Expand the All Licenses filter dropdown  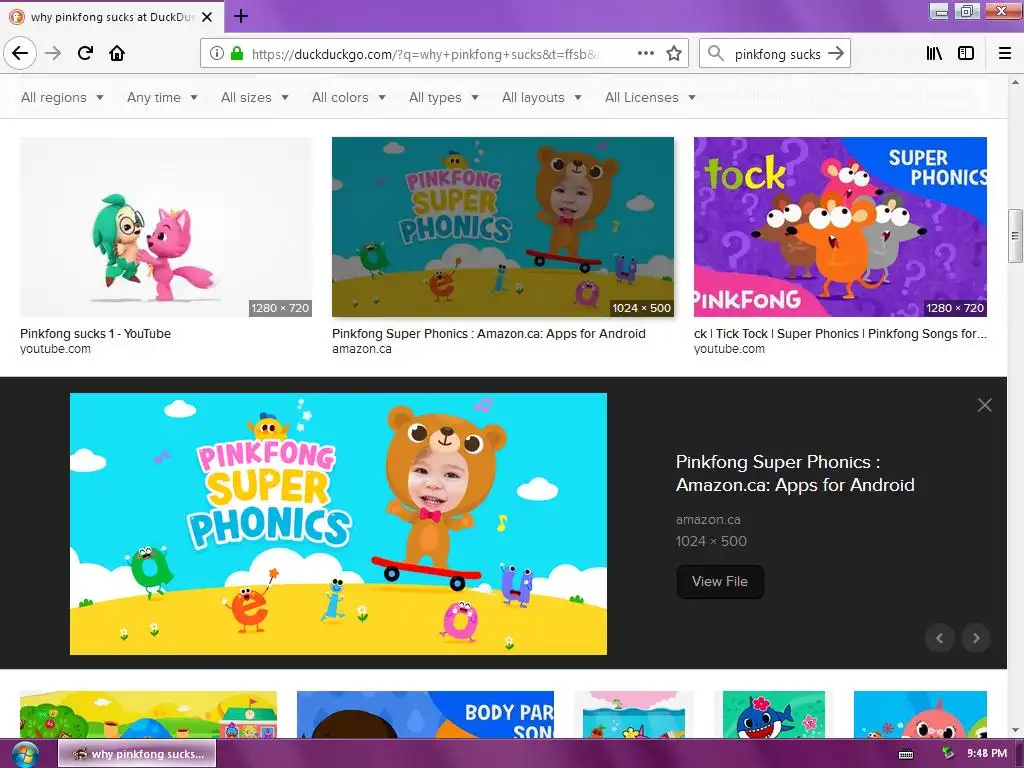pyautogui.click(x=650, y=97)
